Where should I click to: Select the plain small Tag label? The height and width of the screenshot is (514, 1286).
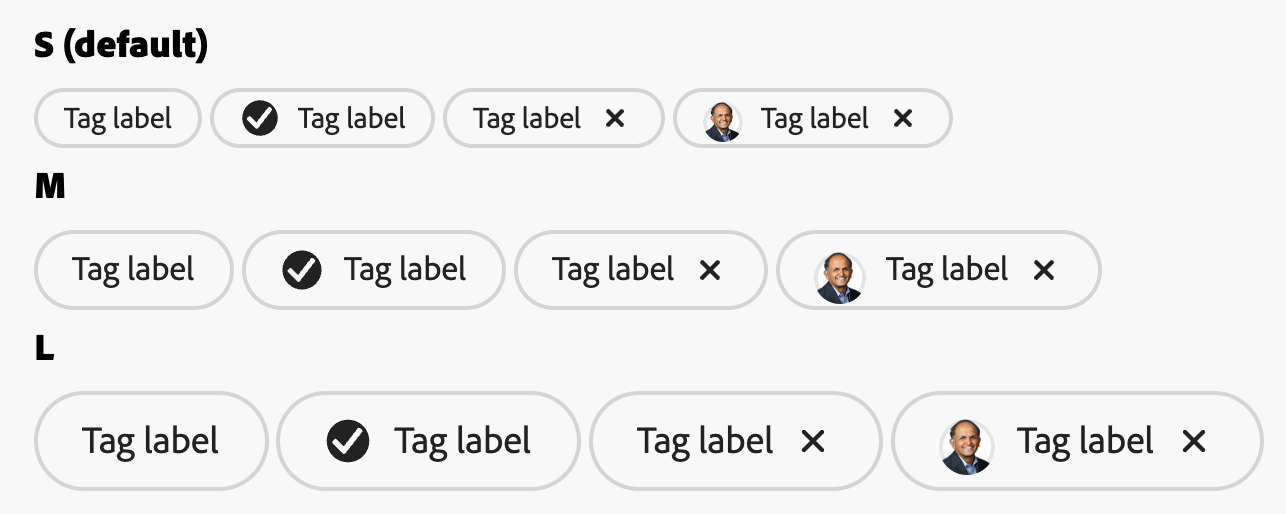[118, 118]
